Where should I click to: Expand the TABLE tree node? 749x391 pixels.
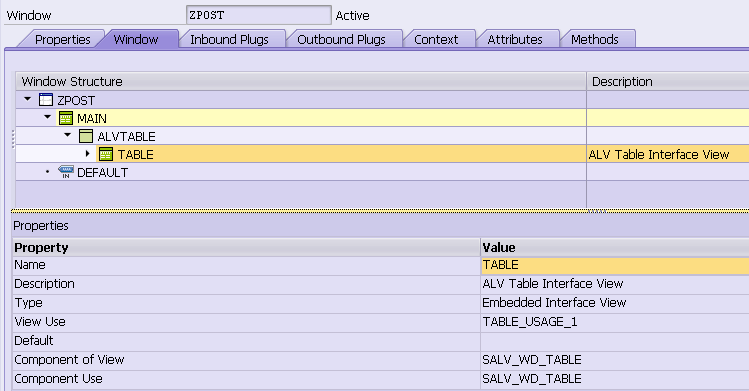[x=87, y=154]
